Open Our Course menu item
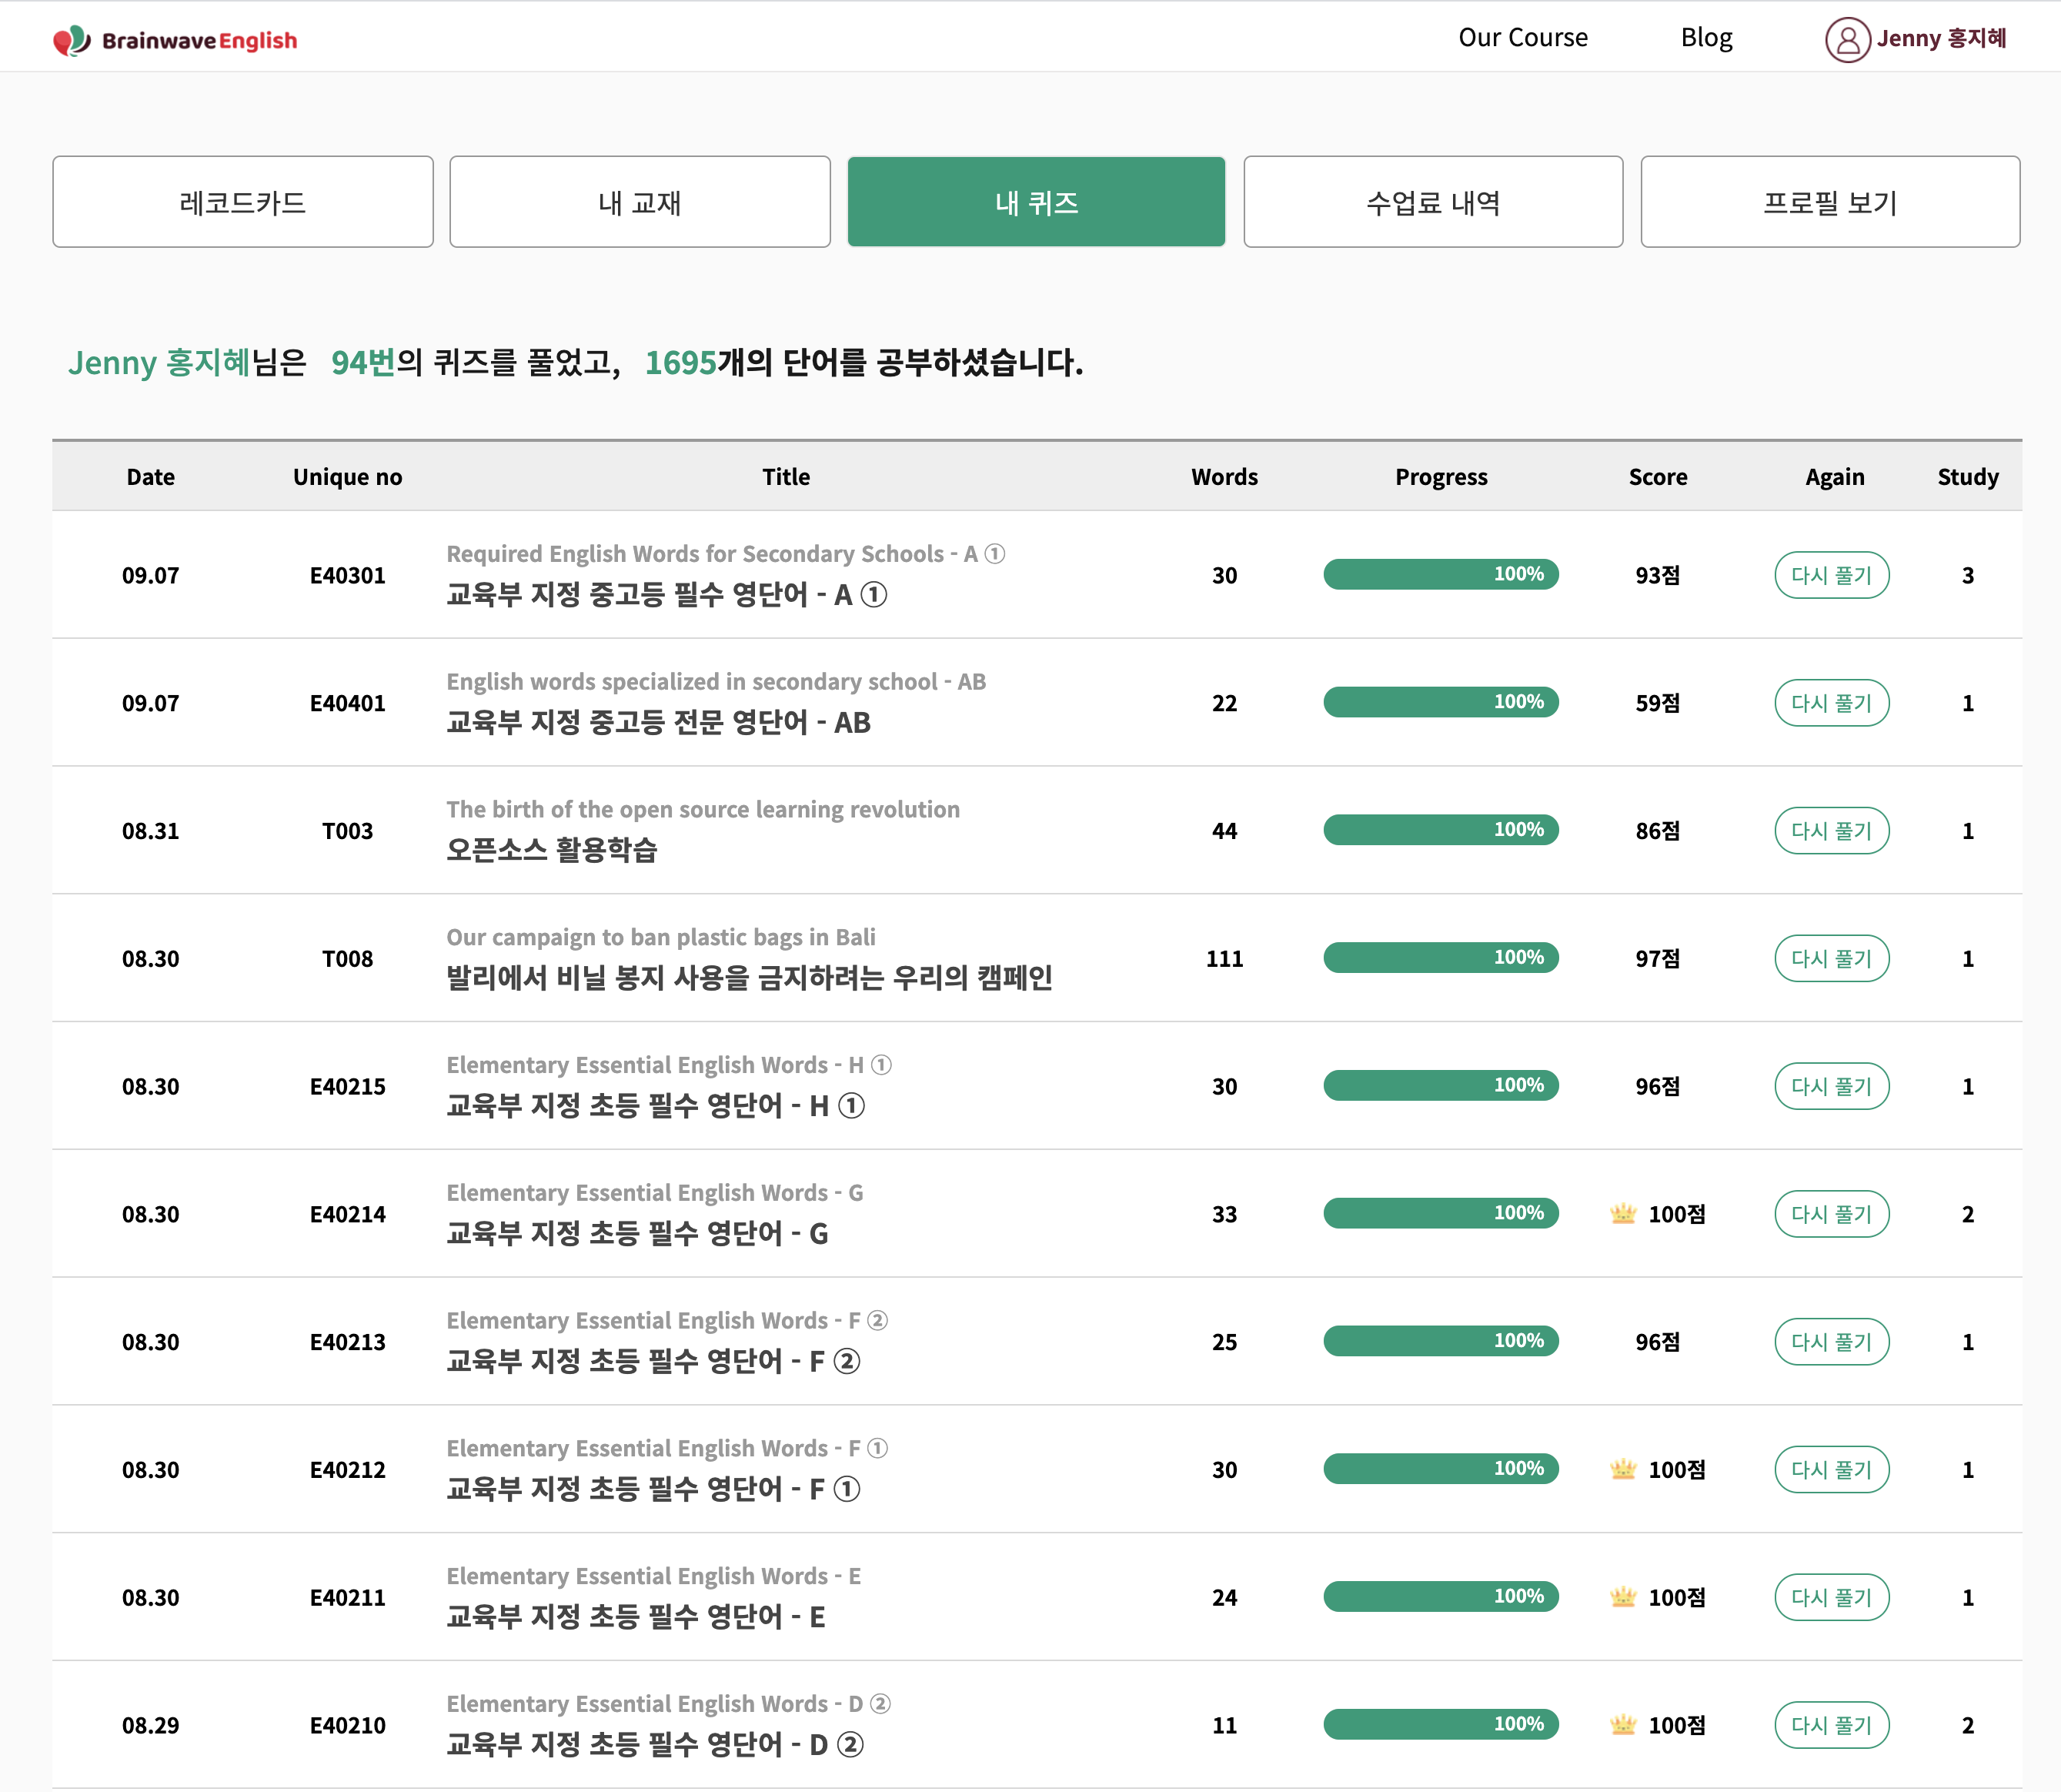Screen dimensions: 2061x1792 (x=1522, y=38)
